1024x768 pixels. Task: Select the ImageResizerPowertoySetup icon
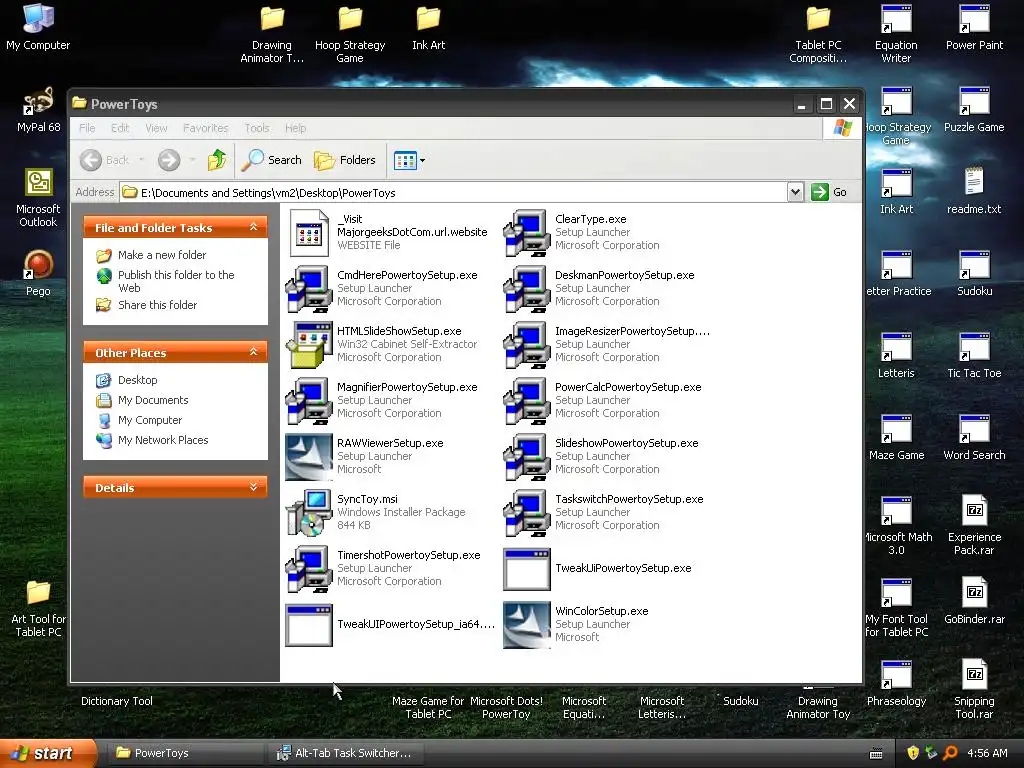tap(526, 345)
